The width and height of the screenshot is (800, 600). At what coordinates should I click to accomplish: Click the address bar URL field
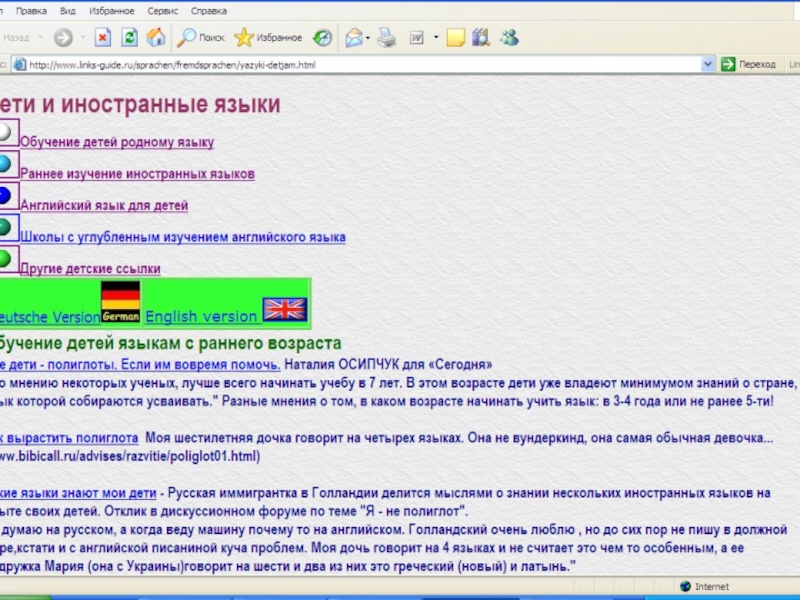[360, 64]
